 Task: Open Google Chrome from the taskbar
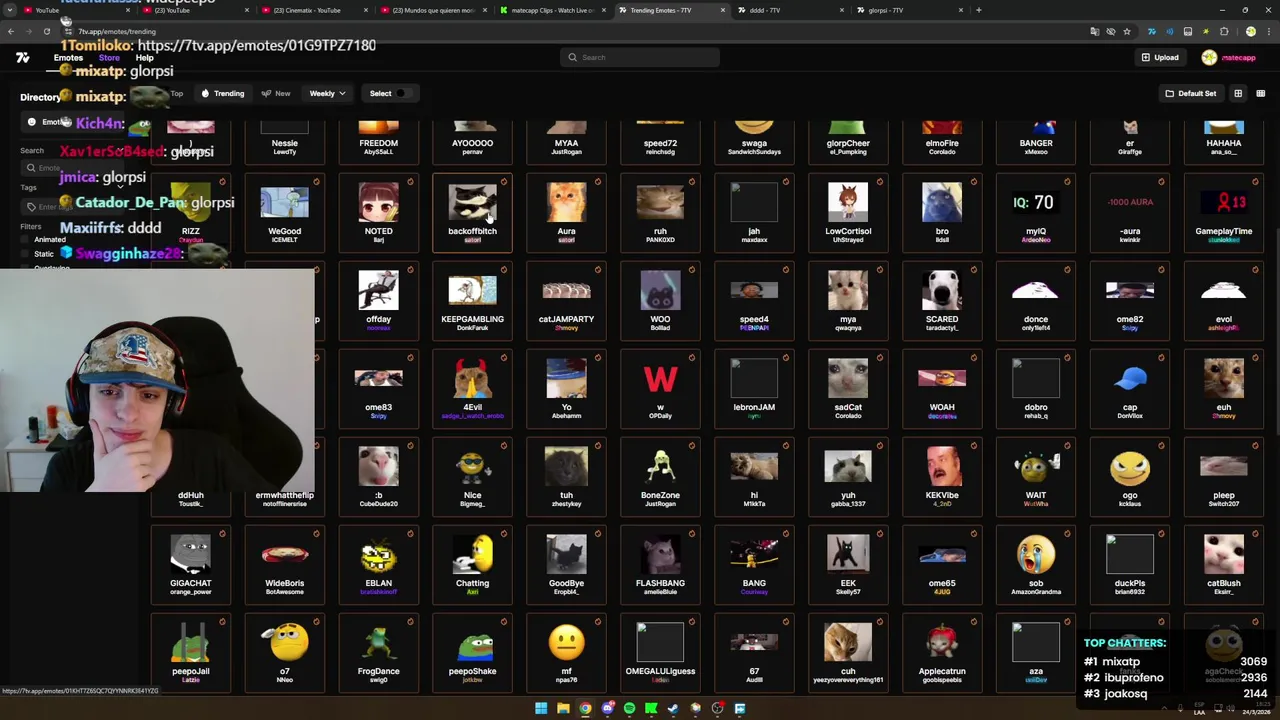click(x=585, y=708)
